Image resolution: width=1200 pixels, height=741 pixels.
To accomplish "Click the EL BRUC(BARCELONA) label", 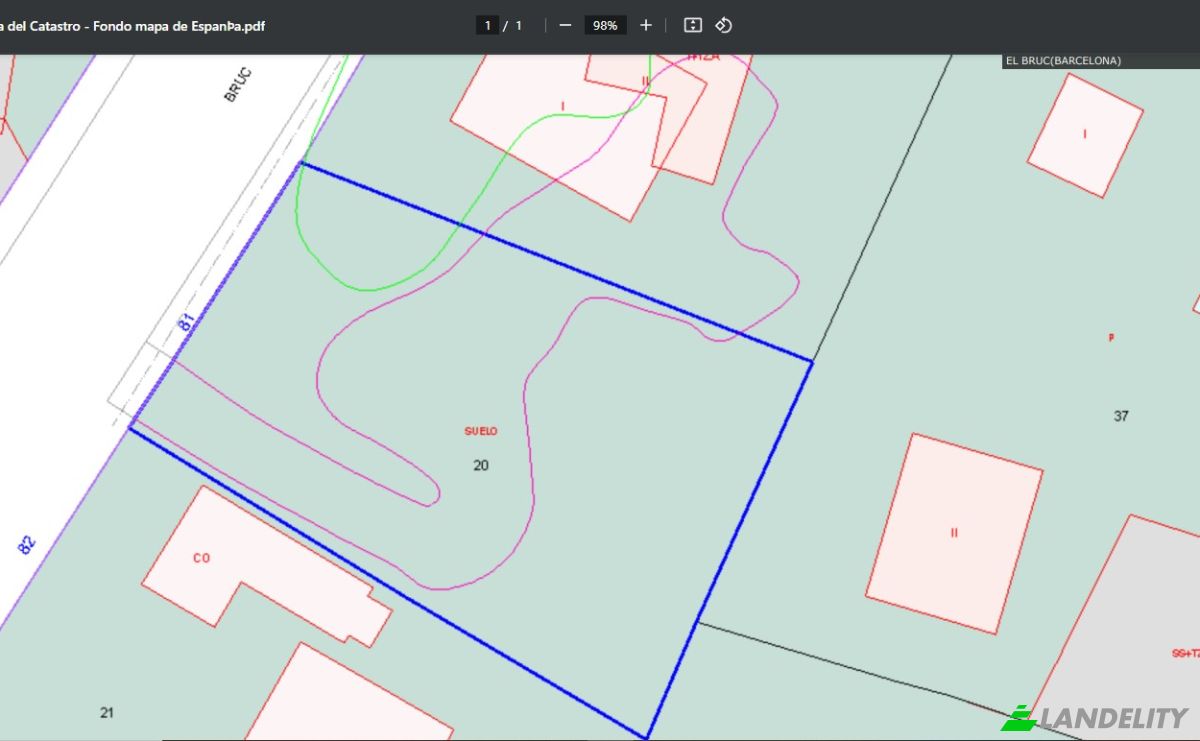I will 1063,61.
